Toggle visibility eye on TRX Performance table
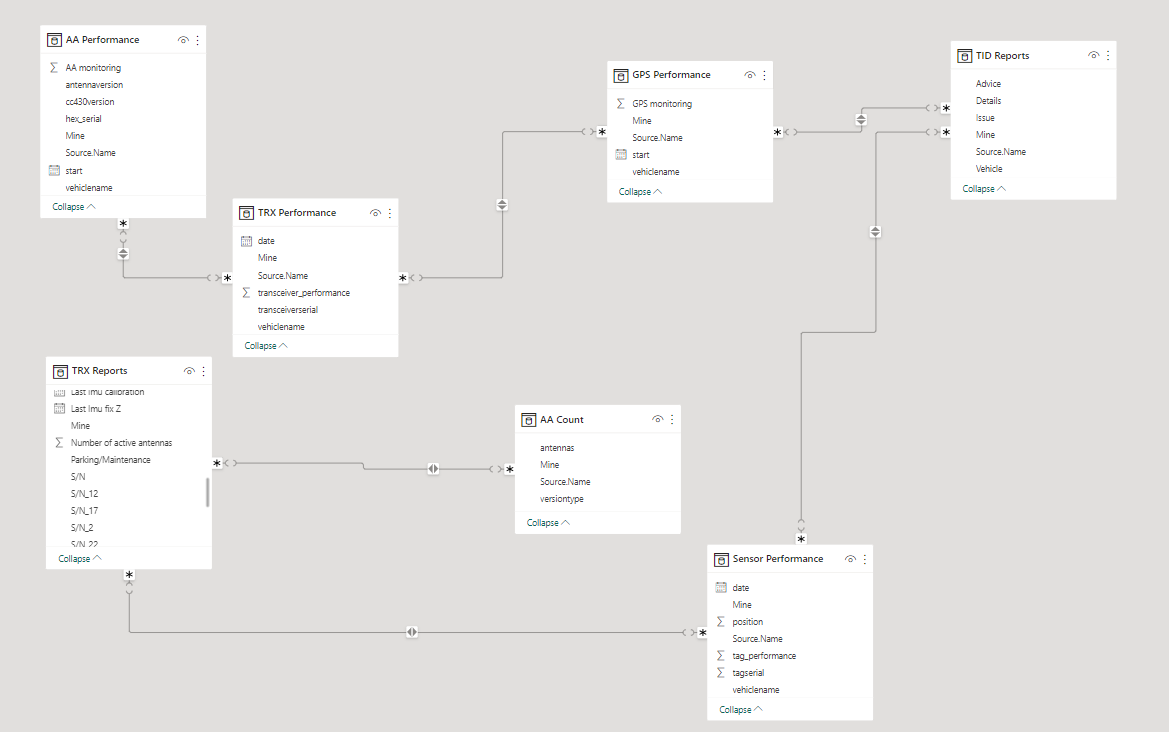1169x732 pixels. pyautogui.click(x=375, y=213)
